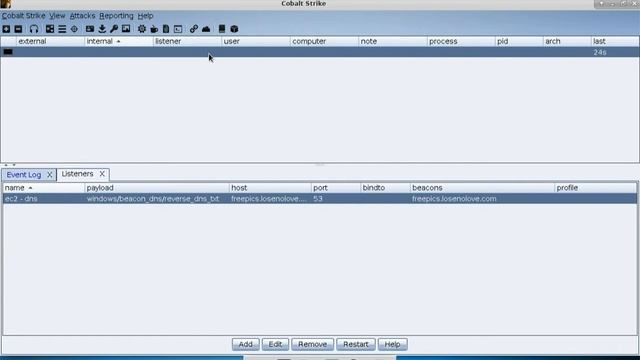The height and width of the screenshot is (360, 640).
Task: Switch to the target table crosshair icon
Action: pos(74,29)
